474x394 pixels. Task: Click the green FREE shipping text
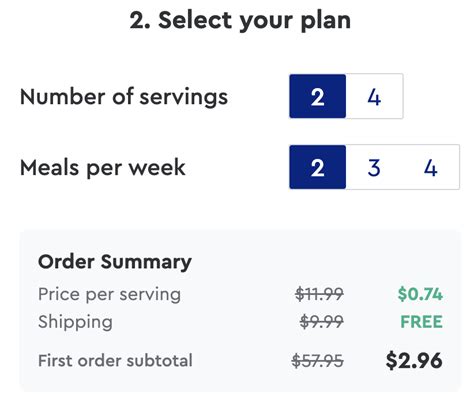click(x=421, y=322)
